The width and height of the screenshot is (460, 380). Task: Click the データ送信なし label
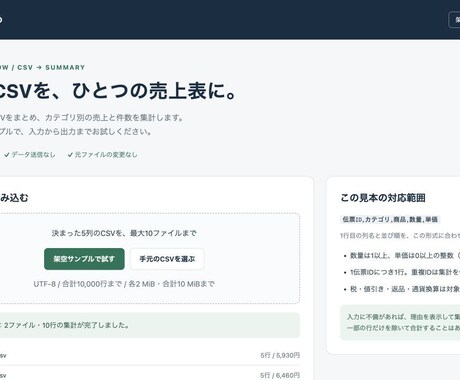30,155
